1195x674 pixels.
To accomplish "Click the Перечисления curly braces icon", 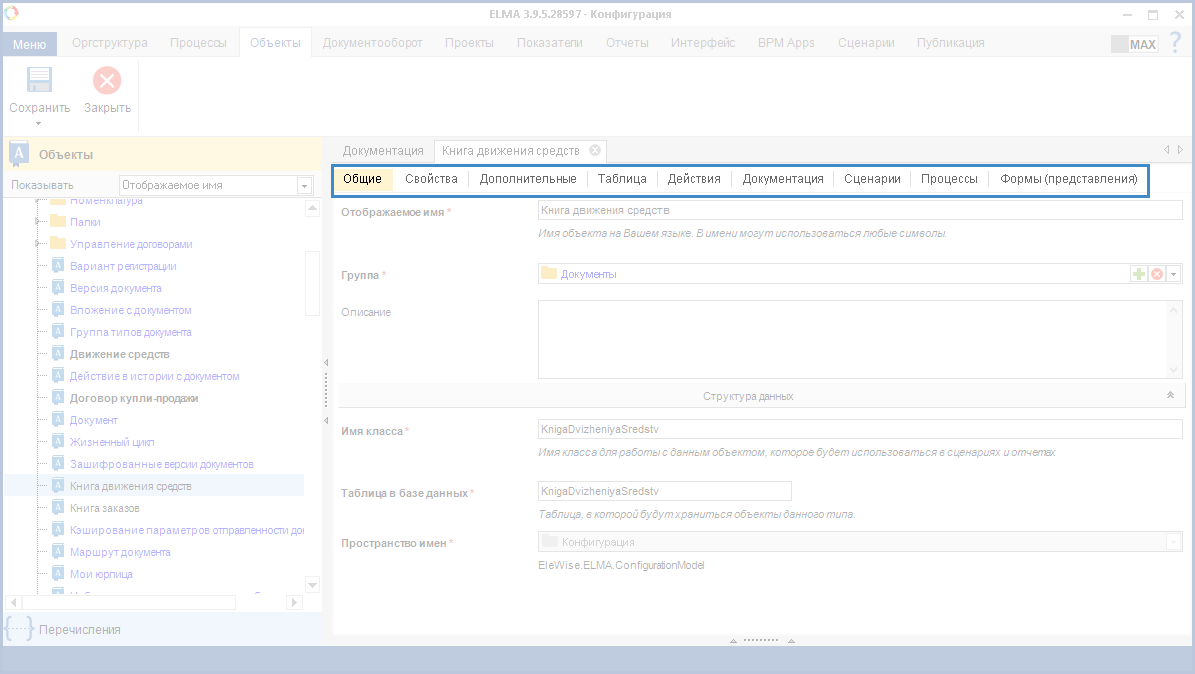I will click(x=20, y=629).
